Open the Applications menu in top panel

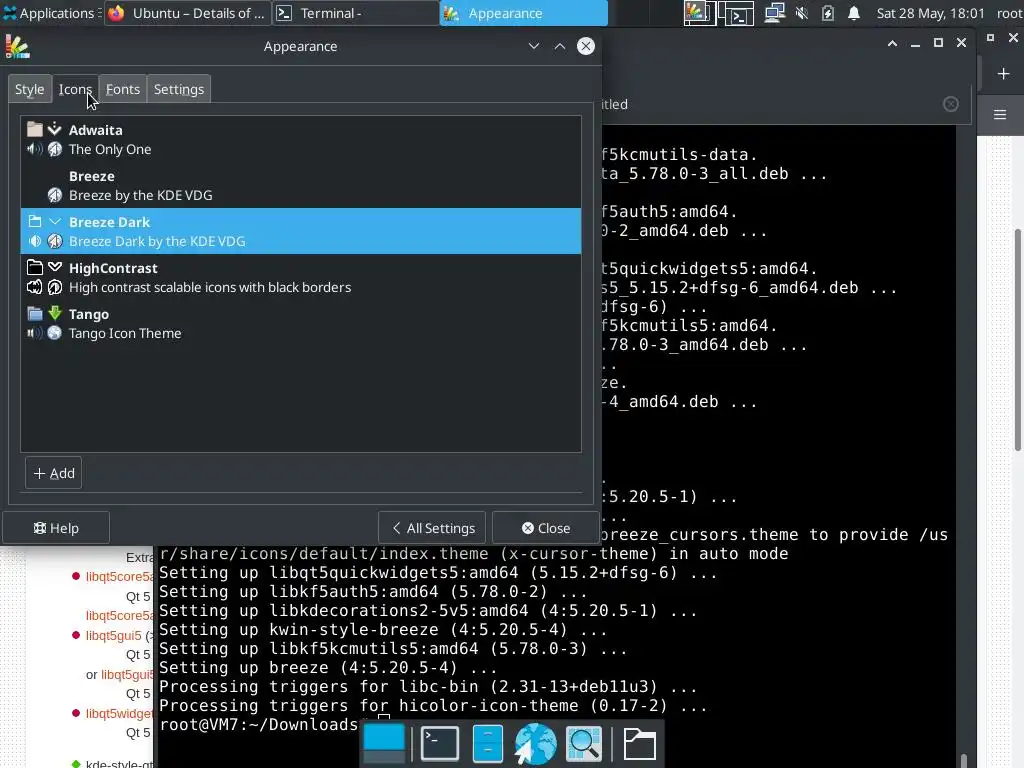pyautogui.click(x=51, y=13)
